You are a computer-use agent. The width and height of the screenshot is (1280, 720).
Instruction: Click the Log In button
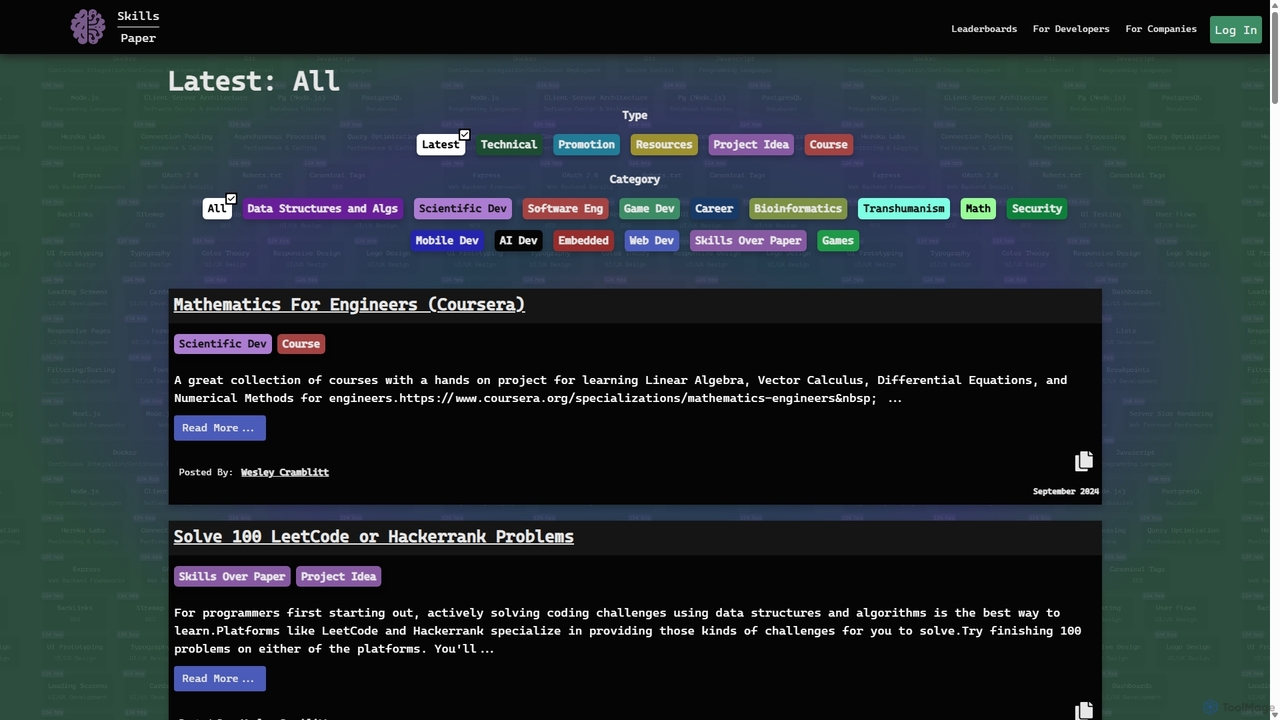(1236, 29)
